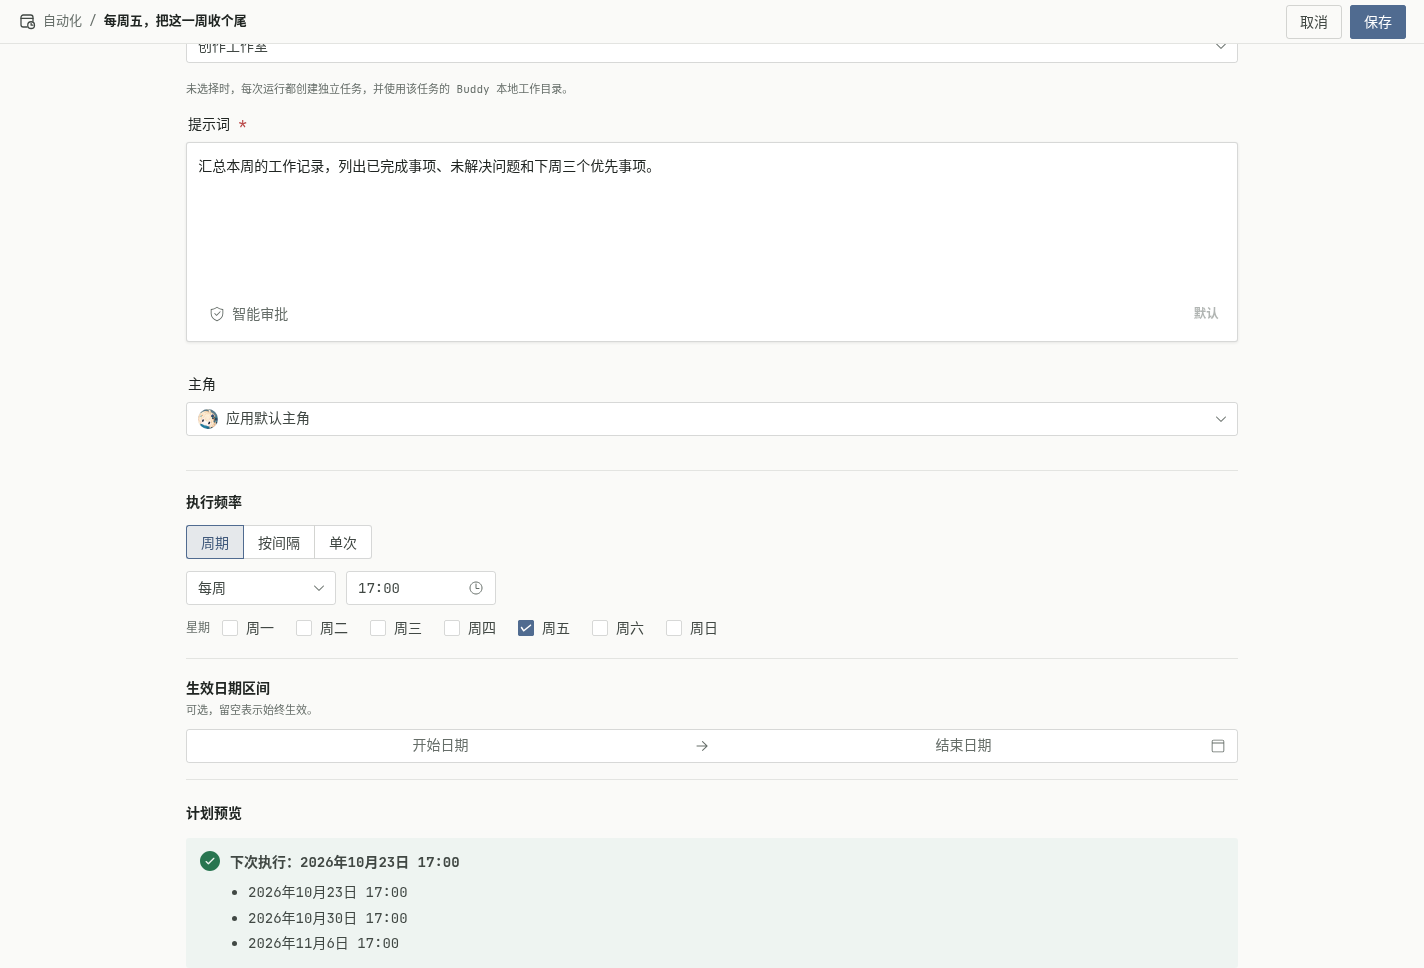
Task: Click the 生效日期区间 section heading
Action: point(228,688)
